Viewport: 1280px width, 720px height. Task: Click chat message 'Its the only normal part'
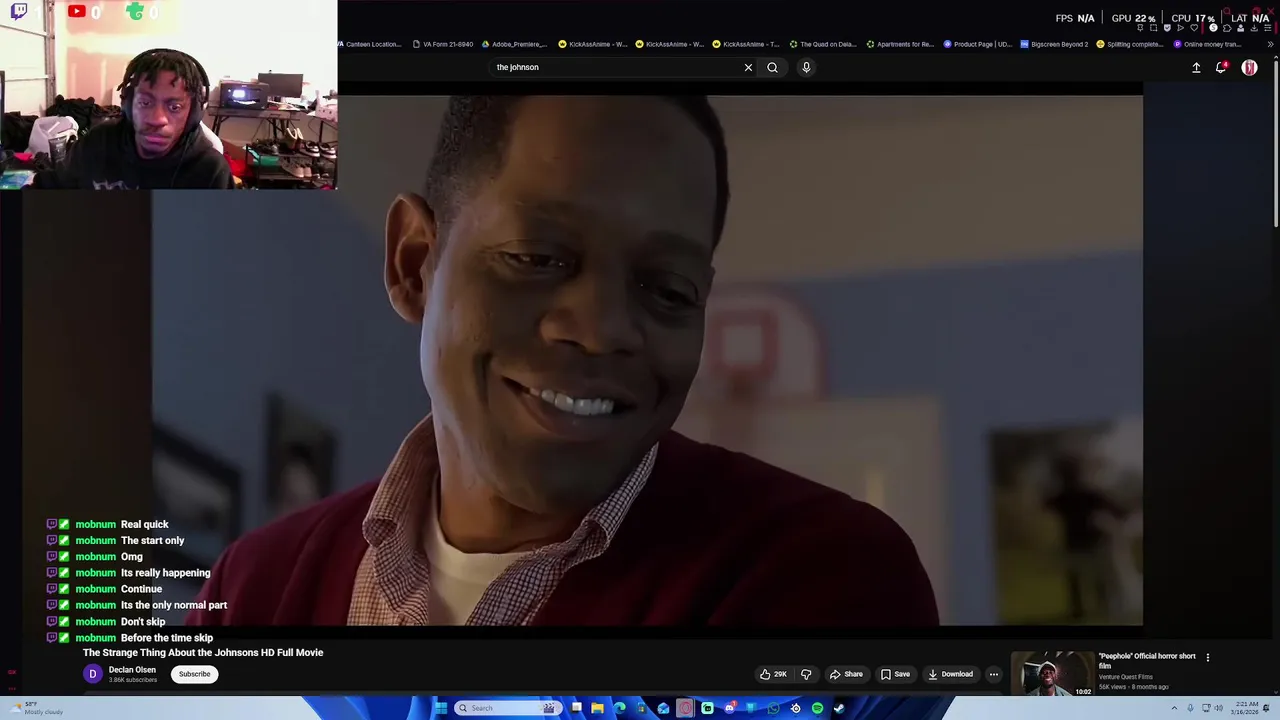174,605
